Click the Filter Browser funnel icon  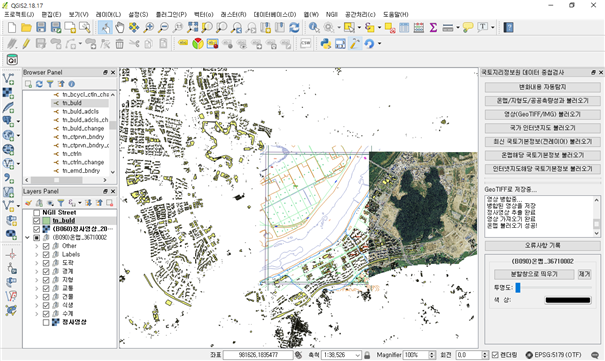(x=50, y=84)
